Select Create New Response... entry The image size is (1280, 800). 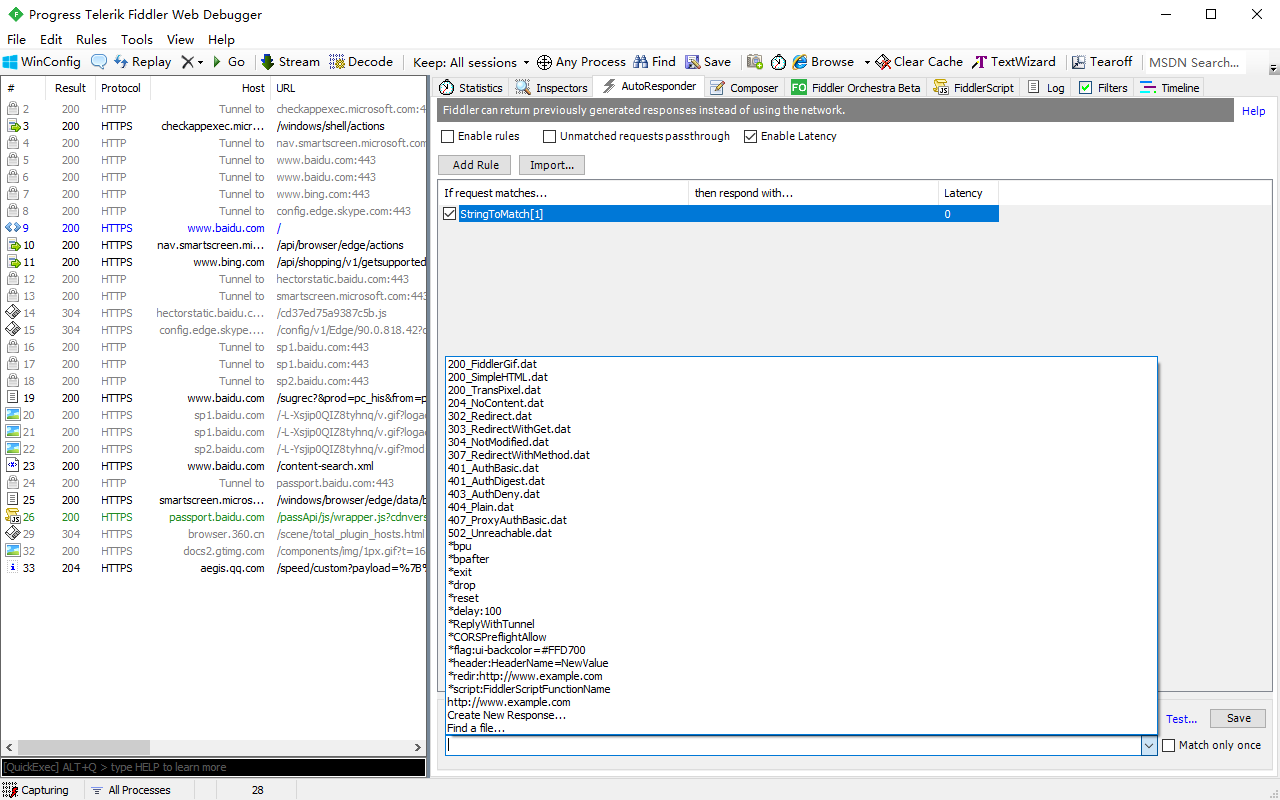click(506, 715)
